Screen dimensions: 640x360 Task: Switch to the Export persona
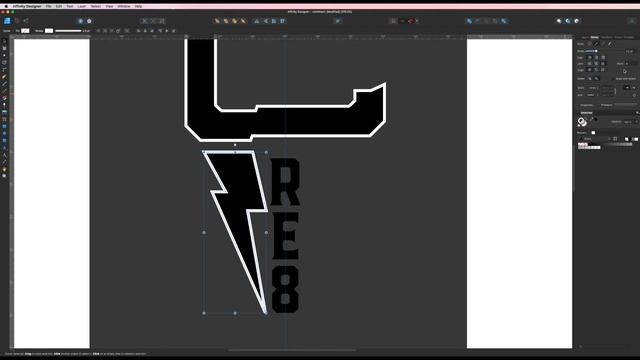26,21
